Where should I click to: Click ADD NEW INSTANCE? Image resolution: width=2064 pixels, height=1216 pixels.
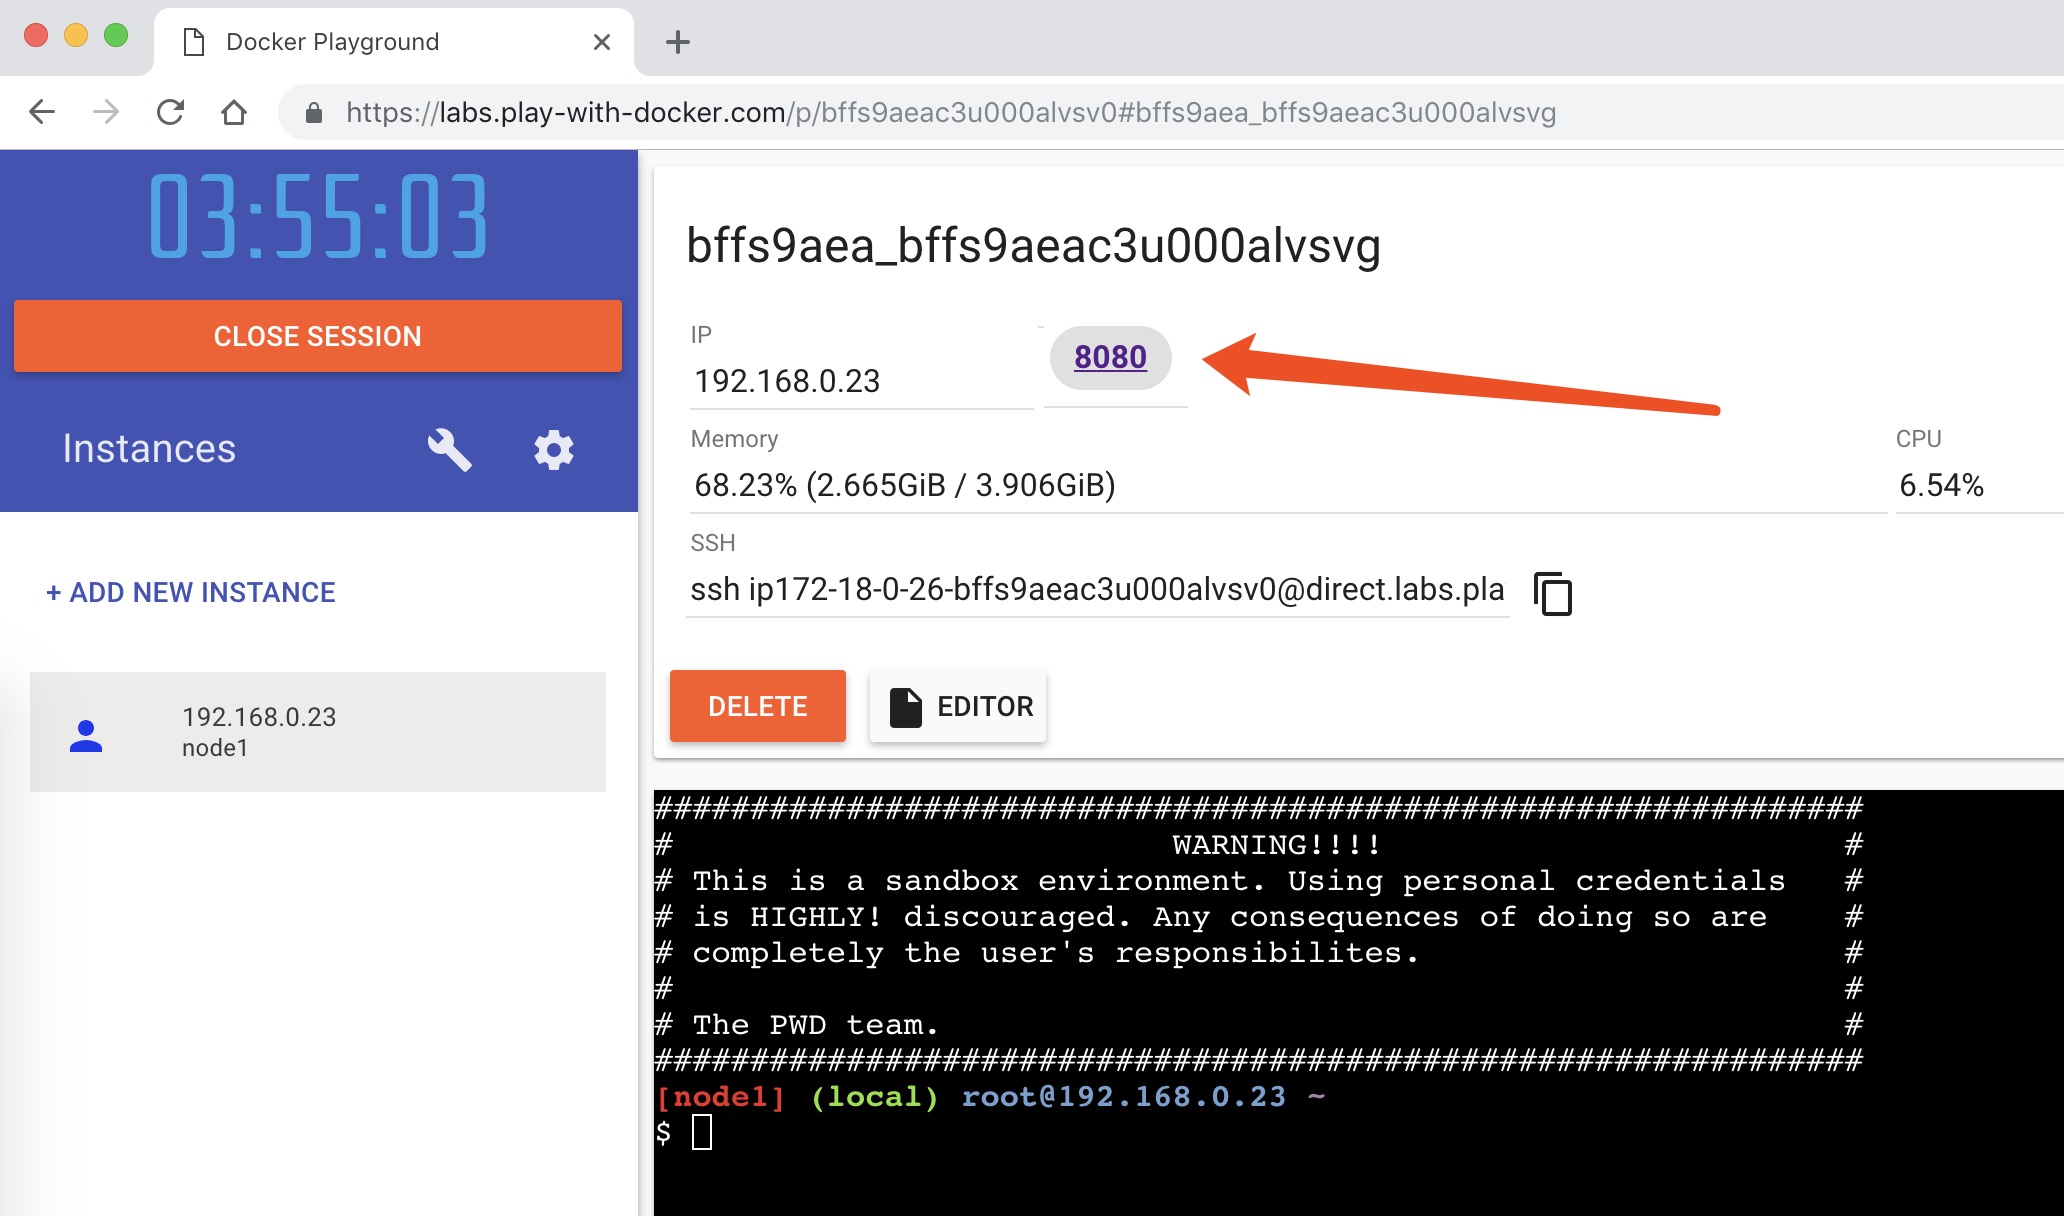point(191,592)
